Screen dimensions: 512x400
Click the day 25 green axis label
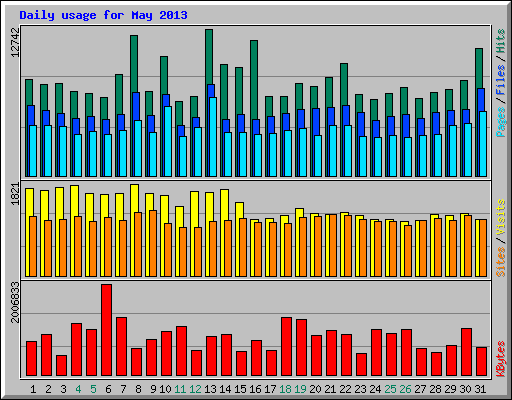390,389
